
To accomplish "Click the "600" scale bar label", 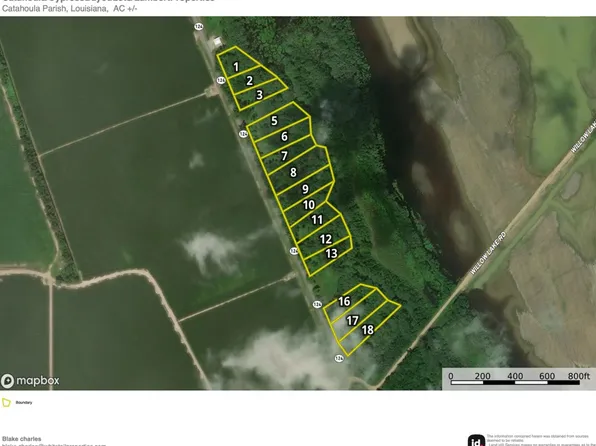I will (x=547, y=376).
